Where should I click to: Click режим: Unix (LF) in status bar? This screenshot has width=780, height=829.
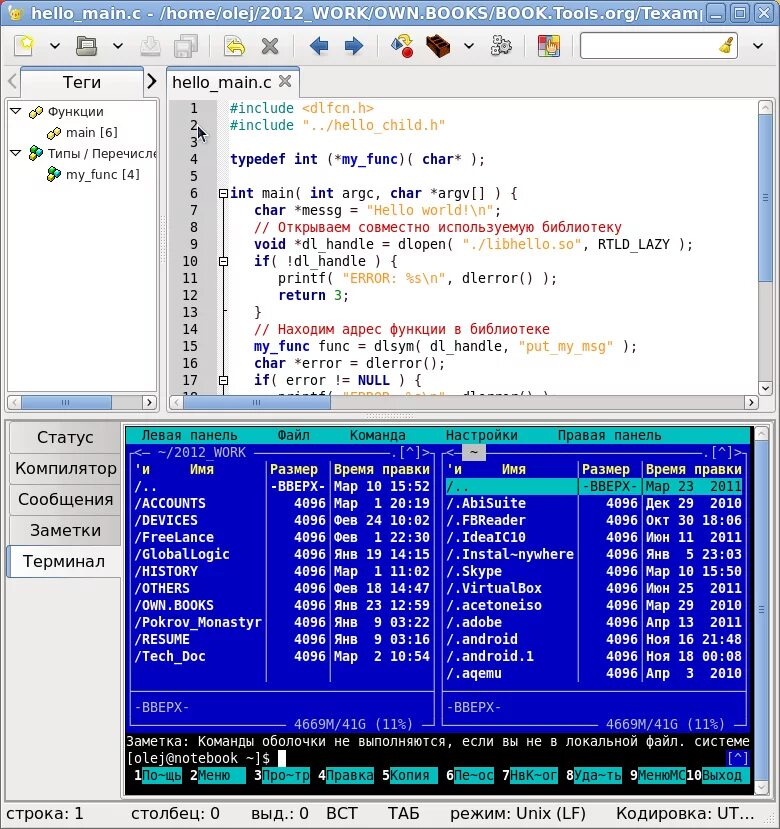[x=518, y=813]
